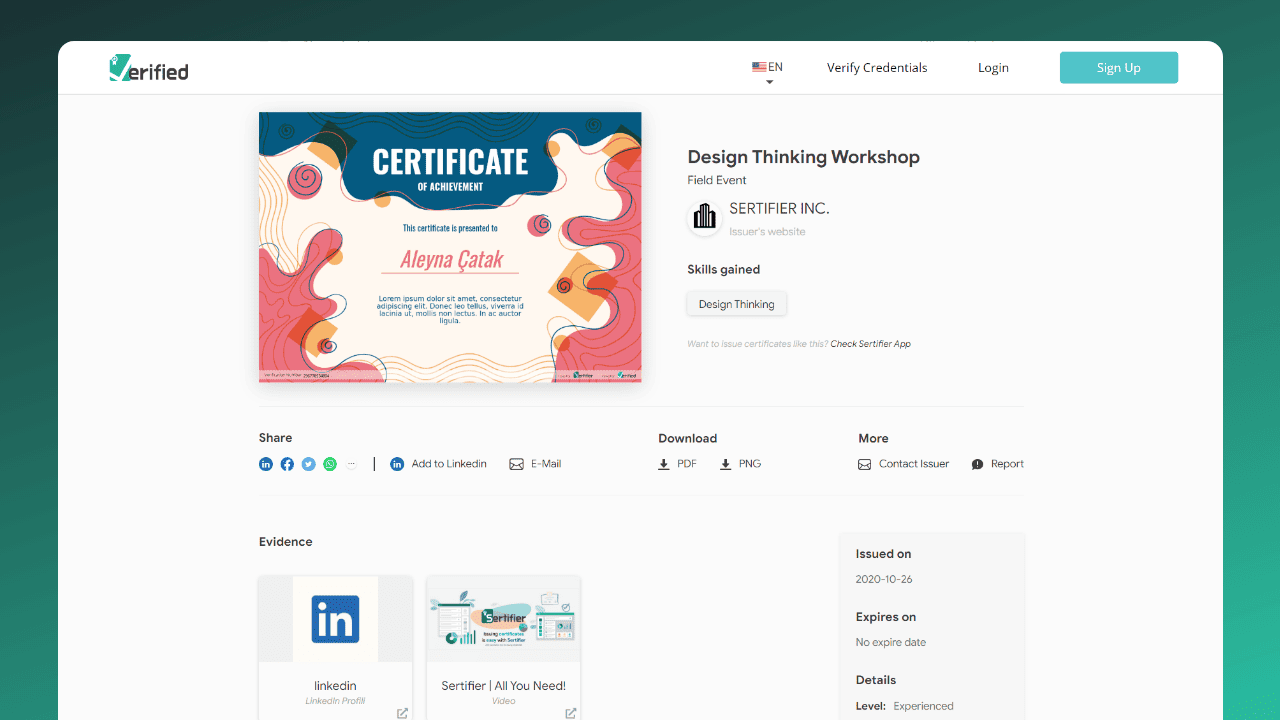Open Verify Credentials from the header
Viewport: 1280px width, 720px height.
tap(877, 68)
